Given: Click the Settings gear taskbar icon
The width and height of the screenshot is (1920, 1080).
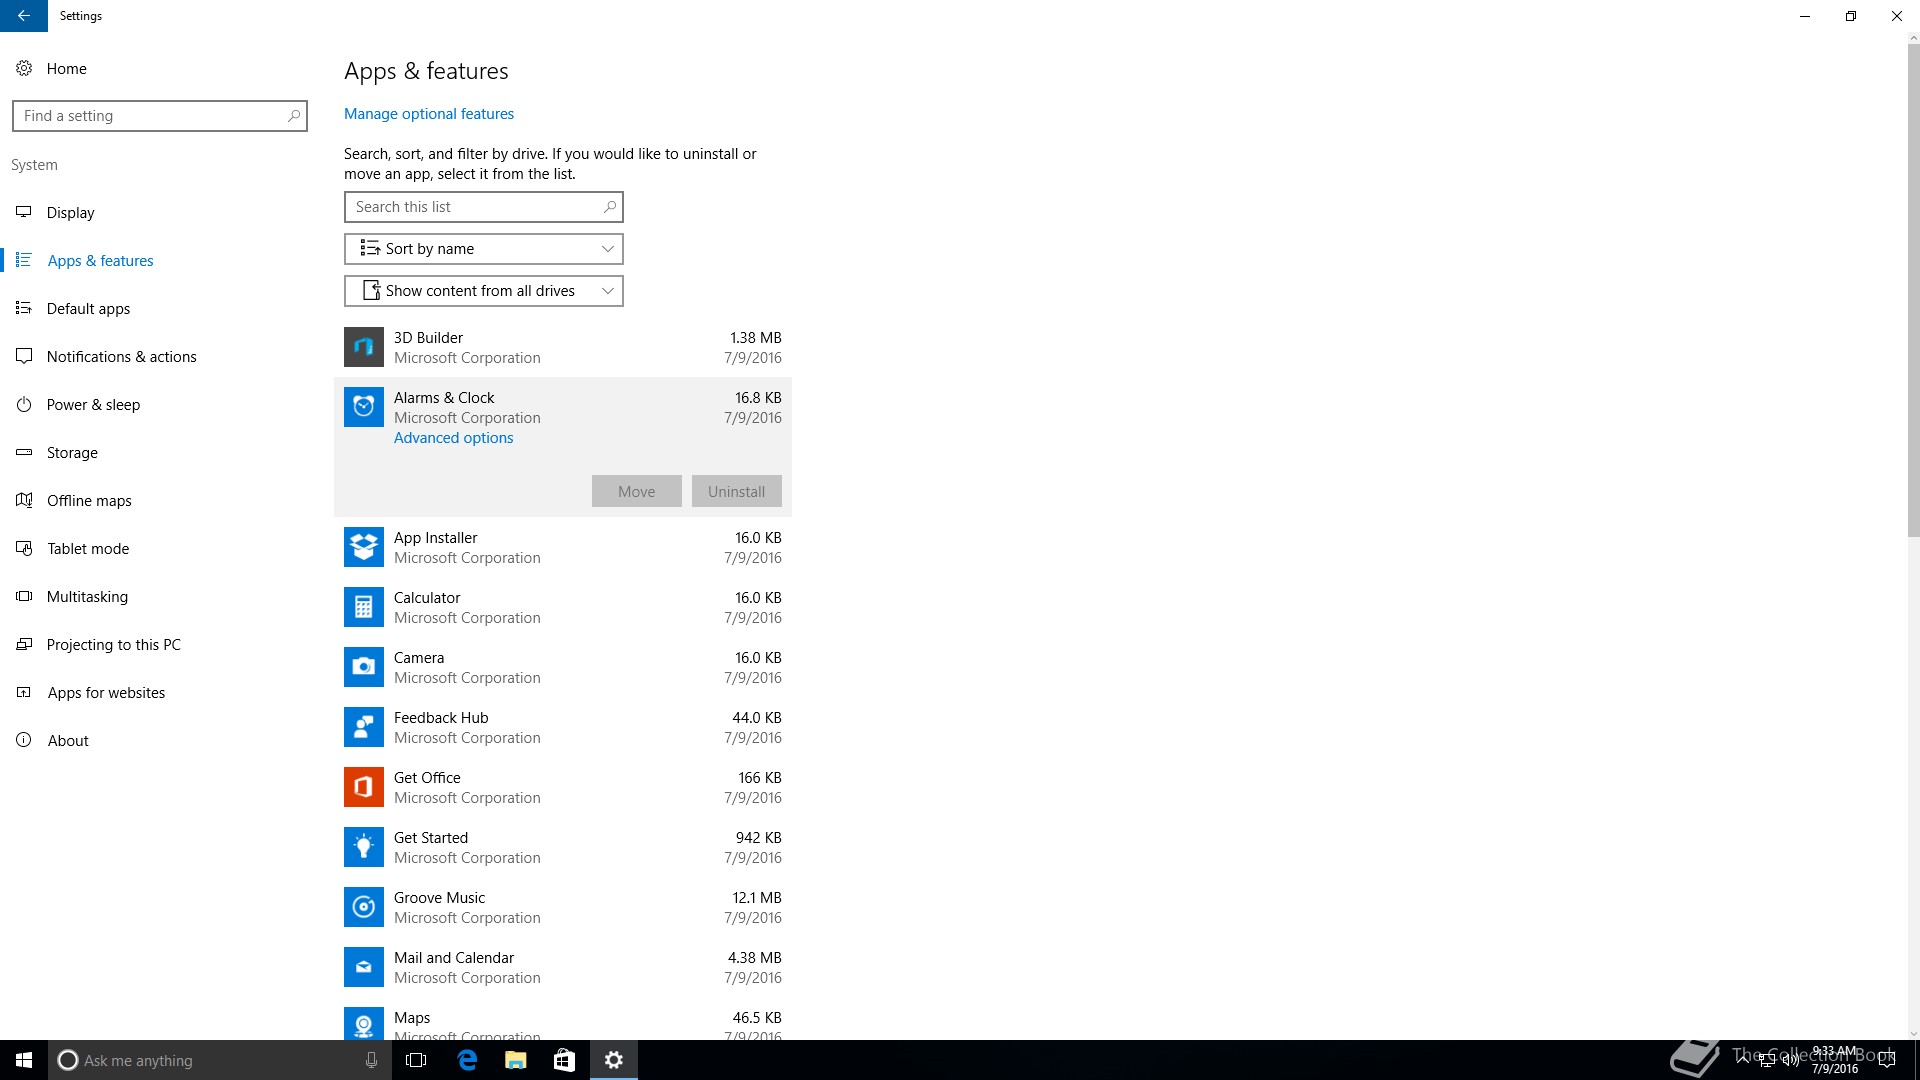Looking at the screenshot, I should (614, 1060).
